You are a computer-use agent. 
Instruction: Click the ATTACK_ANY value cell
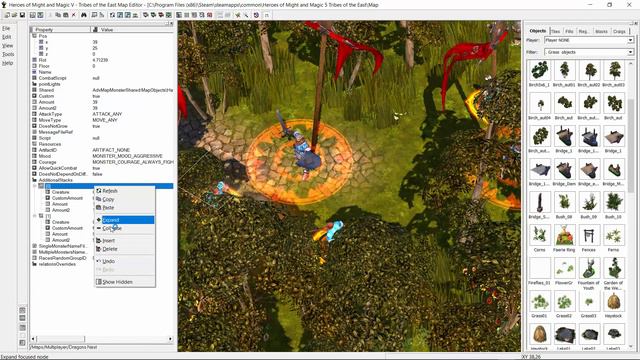[107, 114]
